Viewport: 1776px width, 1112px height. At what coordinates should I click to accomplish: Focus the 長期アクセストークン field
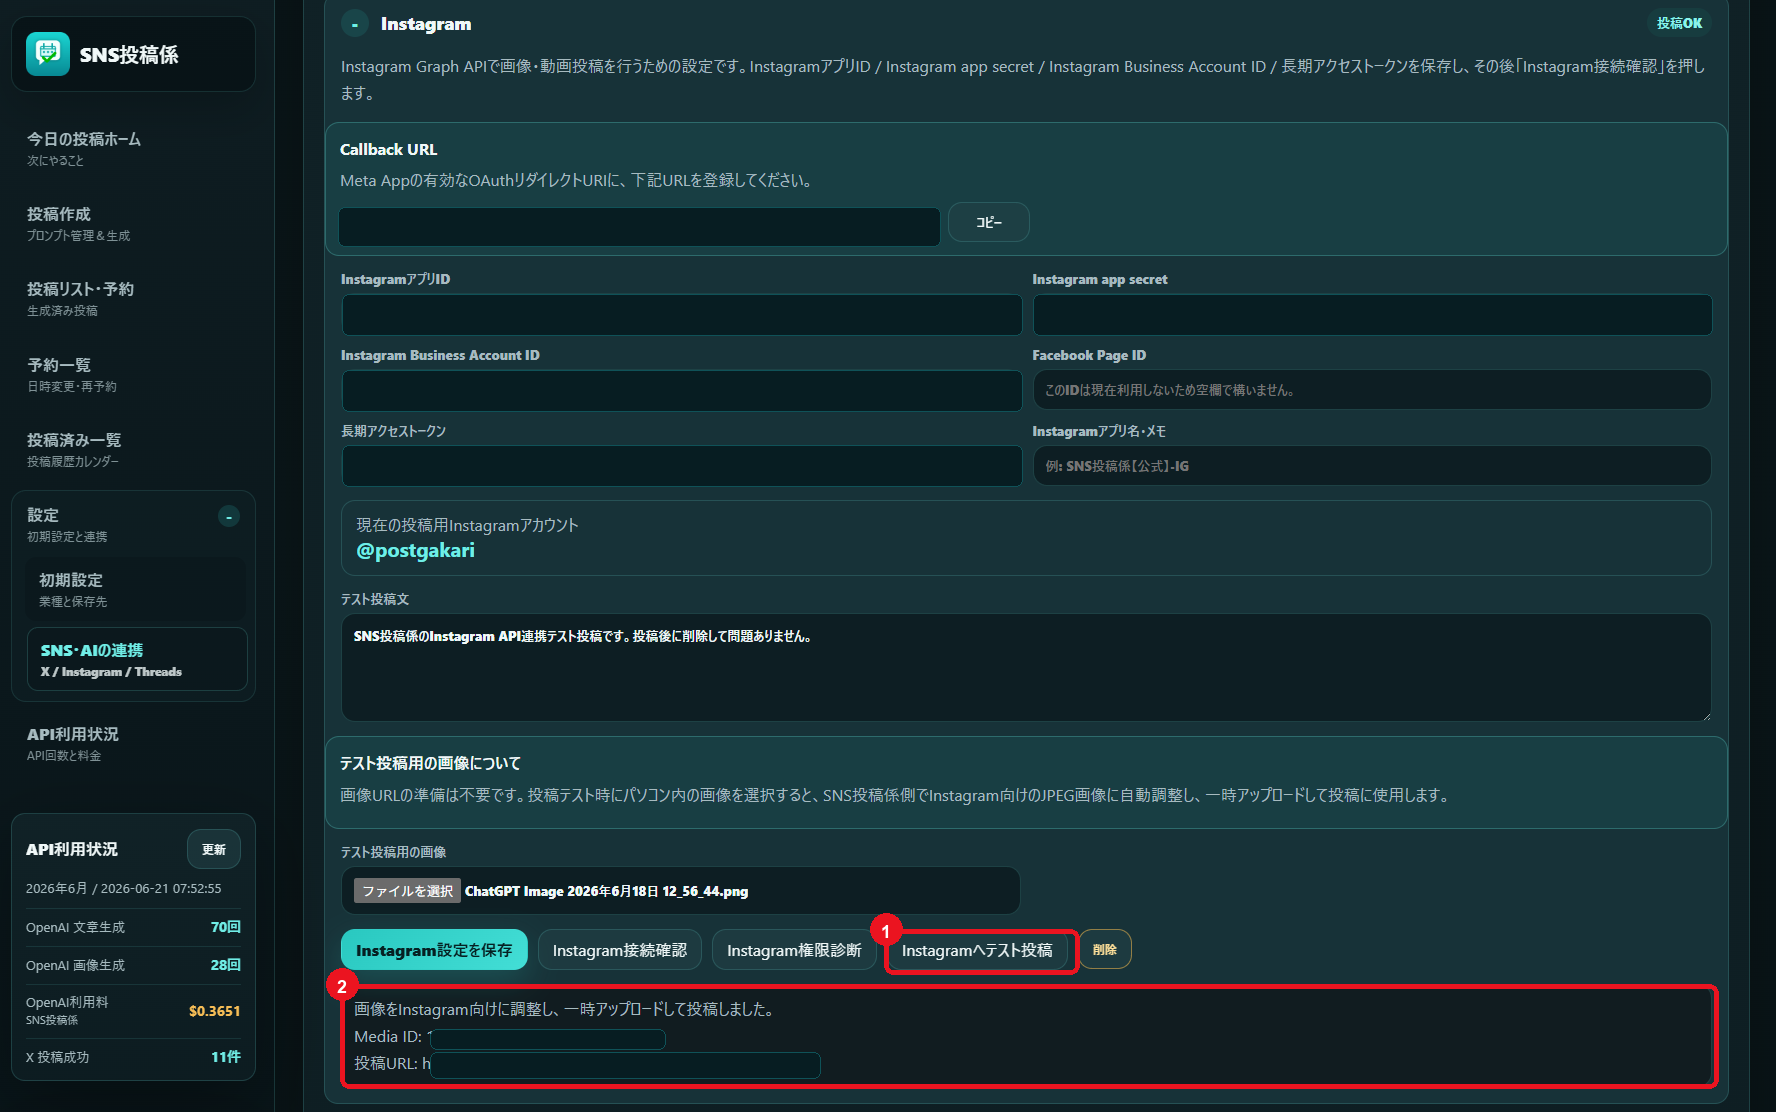pos(682,466)
